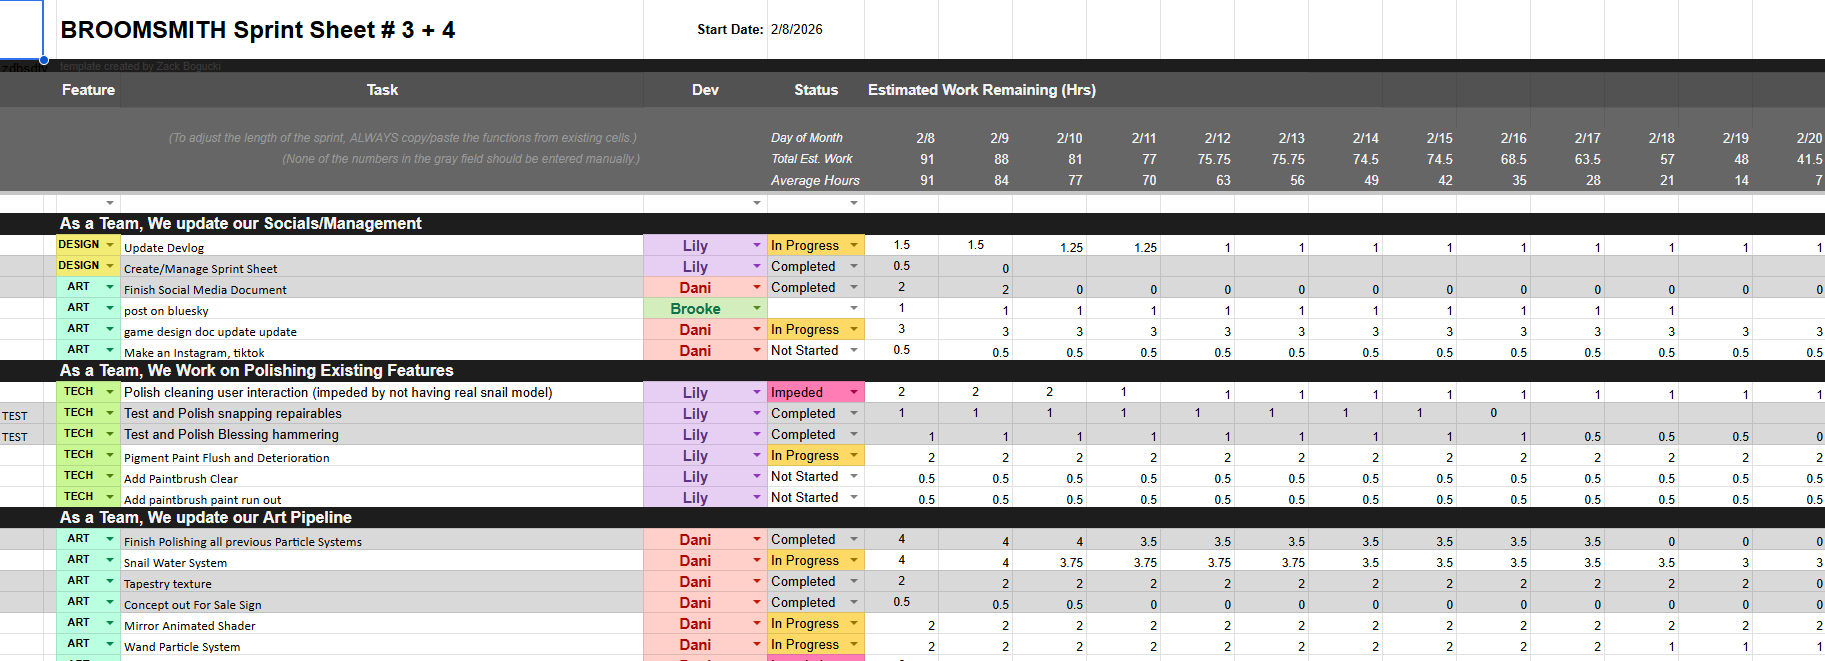The image size is (1825, 661).
Task: Select the 2/14 date column header
Action: (x=1366, y=138)
